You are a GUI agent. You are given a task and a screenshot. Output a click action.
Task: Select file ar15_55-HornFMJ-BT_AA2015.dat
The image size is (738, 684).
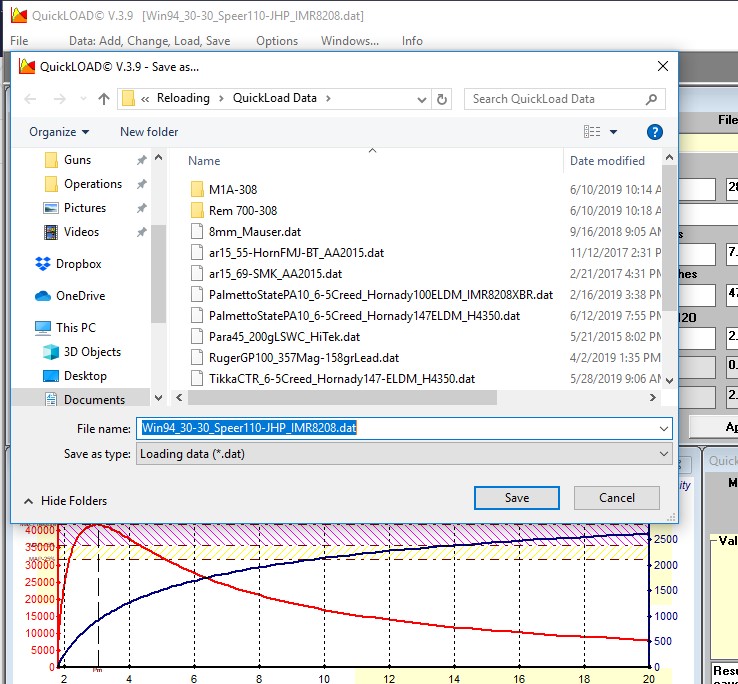(287, 253)
